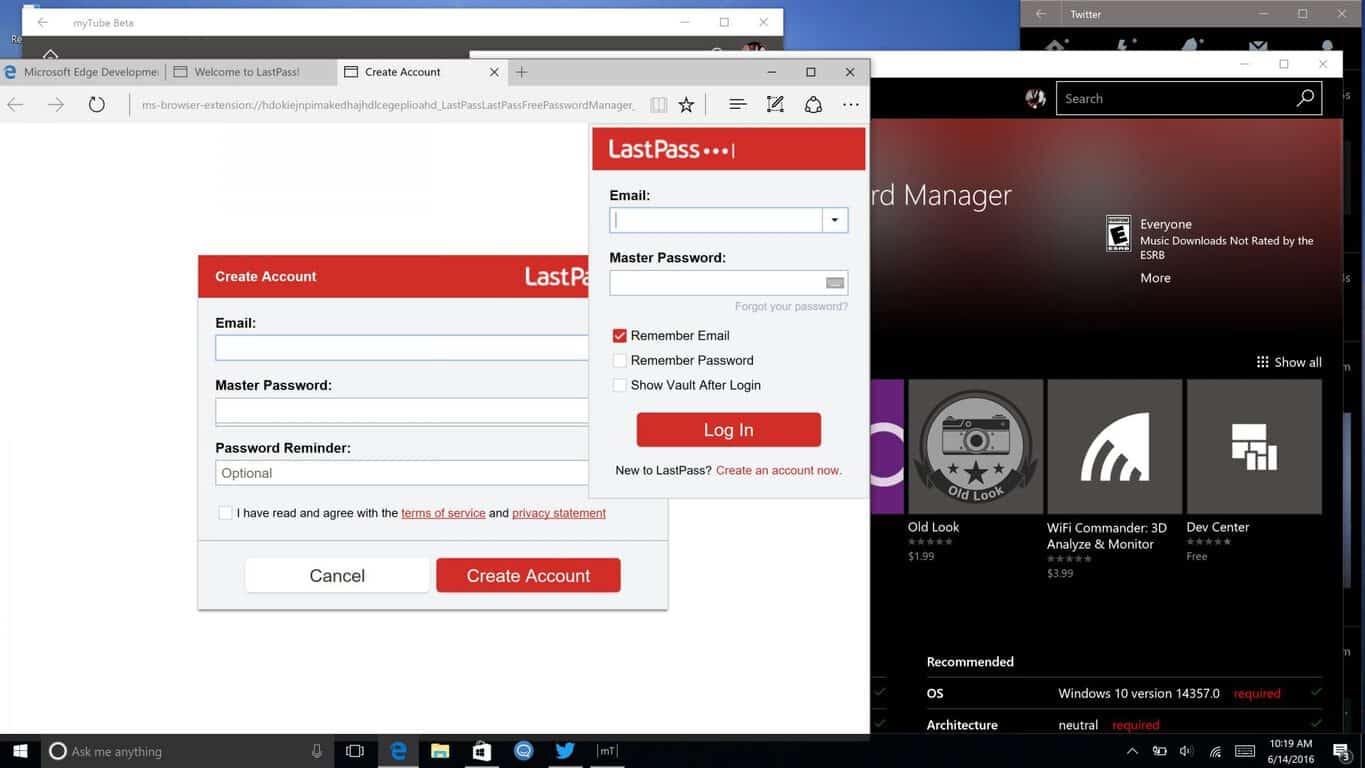Screen dimensions: 1365x768
Task: Open Task View from taskbar
Action: [355, 751]
